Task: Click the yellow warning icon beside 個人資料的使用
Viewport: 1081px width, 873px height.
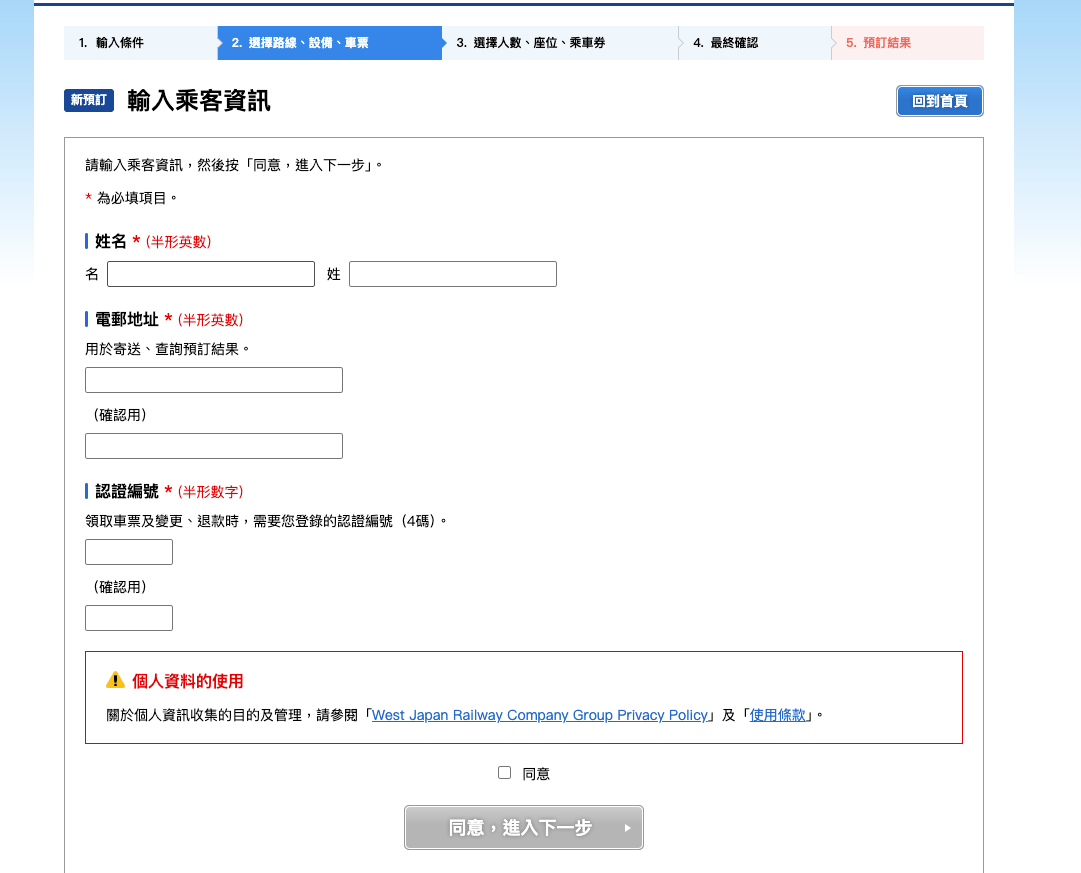Action: coord(115,681)
